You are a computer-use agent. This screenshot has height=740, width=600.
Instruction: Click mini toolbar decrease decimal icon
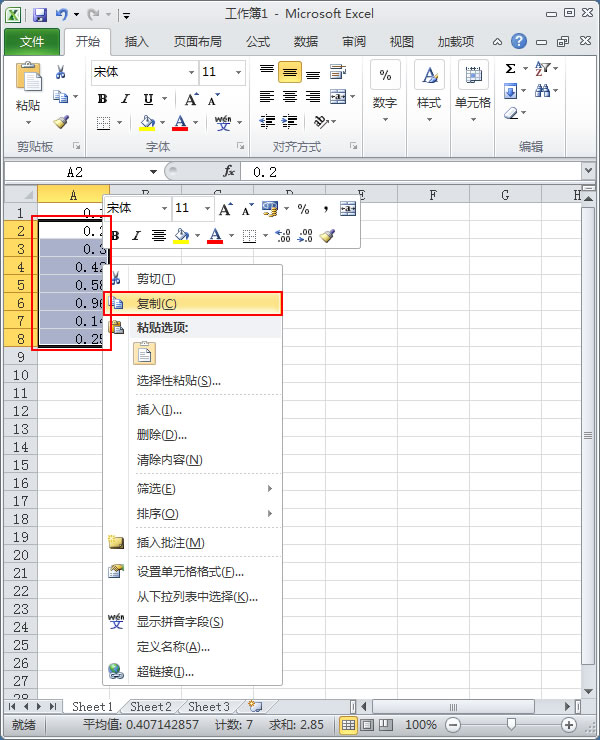[305, 235]
